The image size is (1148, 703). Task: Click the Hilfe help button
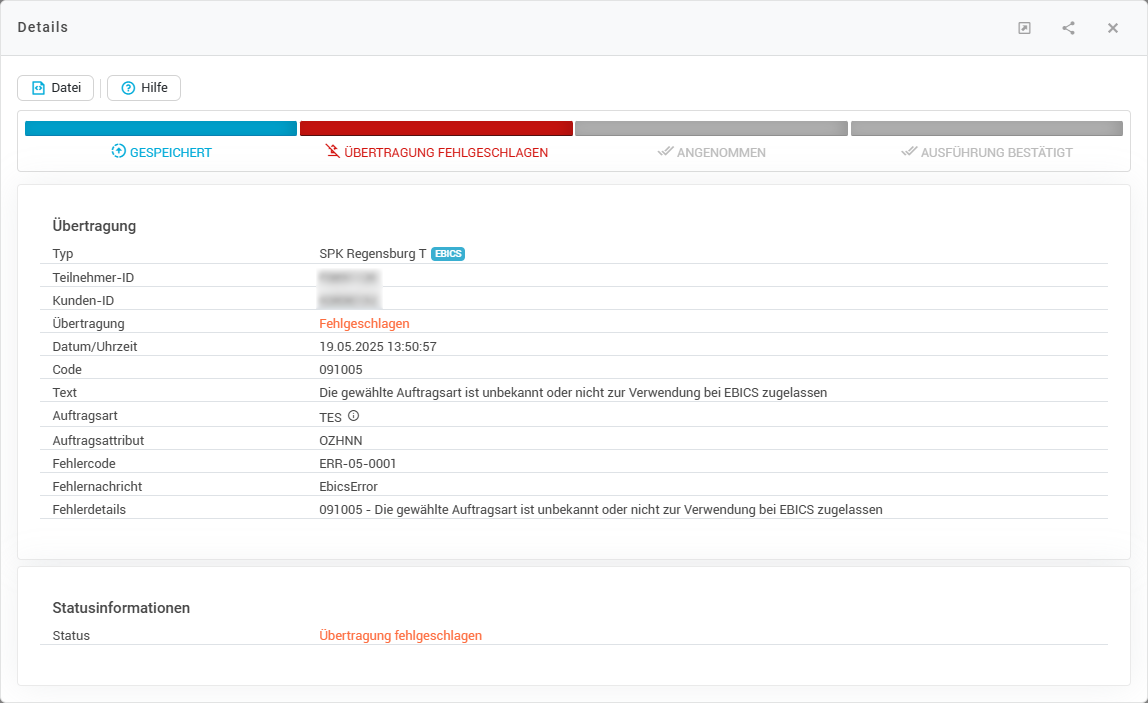(144, 88)
